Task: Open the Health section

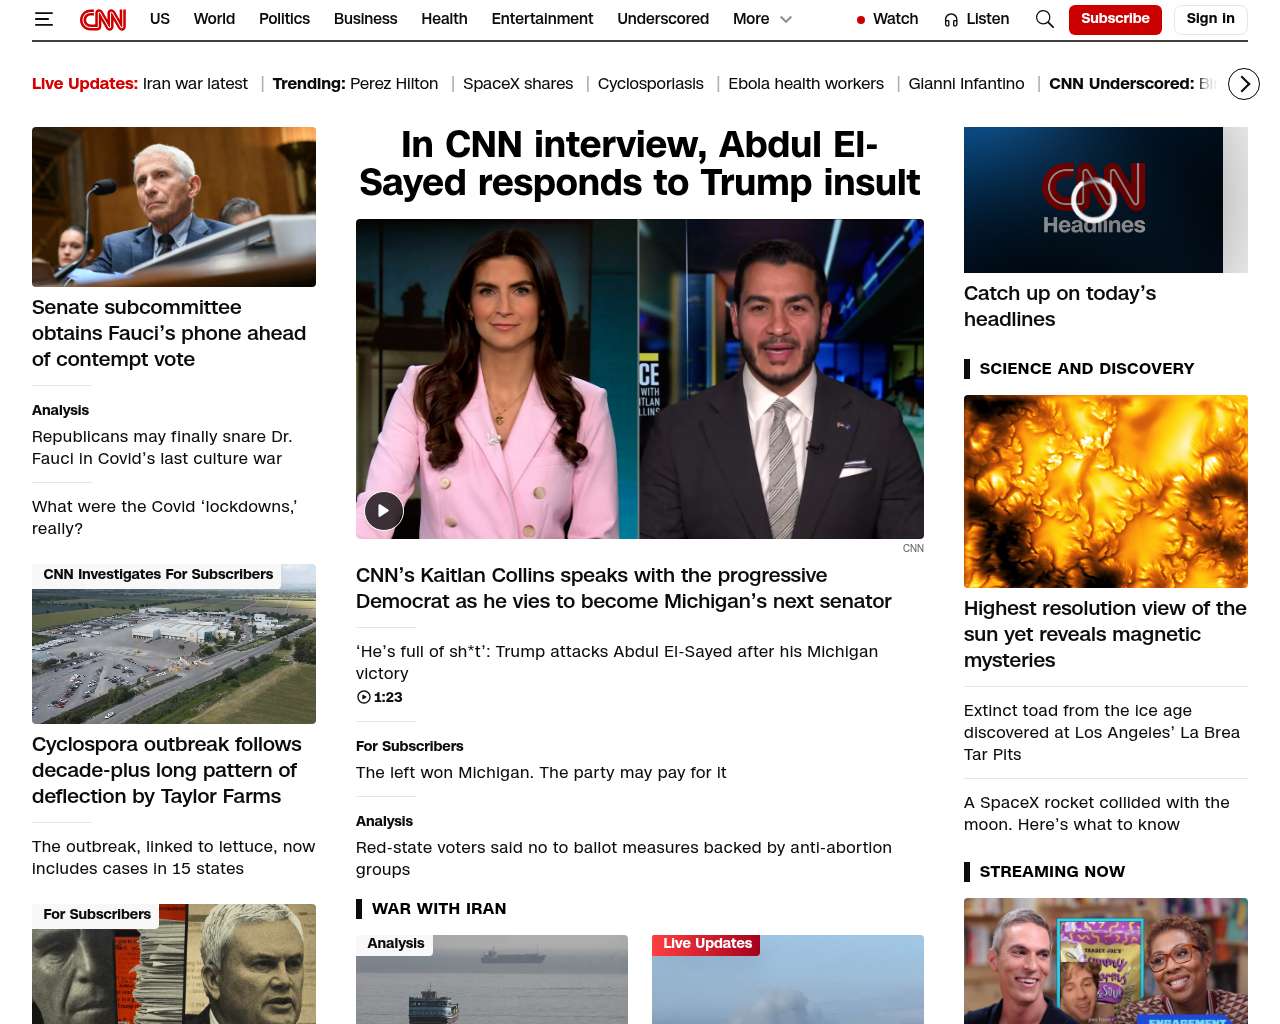Action: tap(444, 19)
